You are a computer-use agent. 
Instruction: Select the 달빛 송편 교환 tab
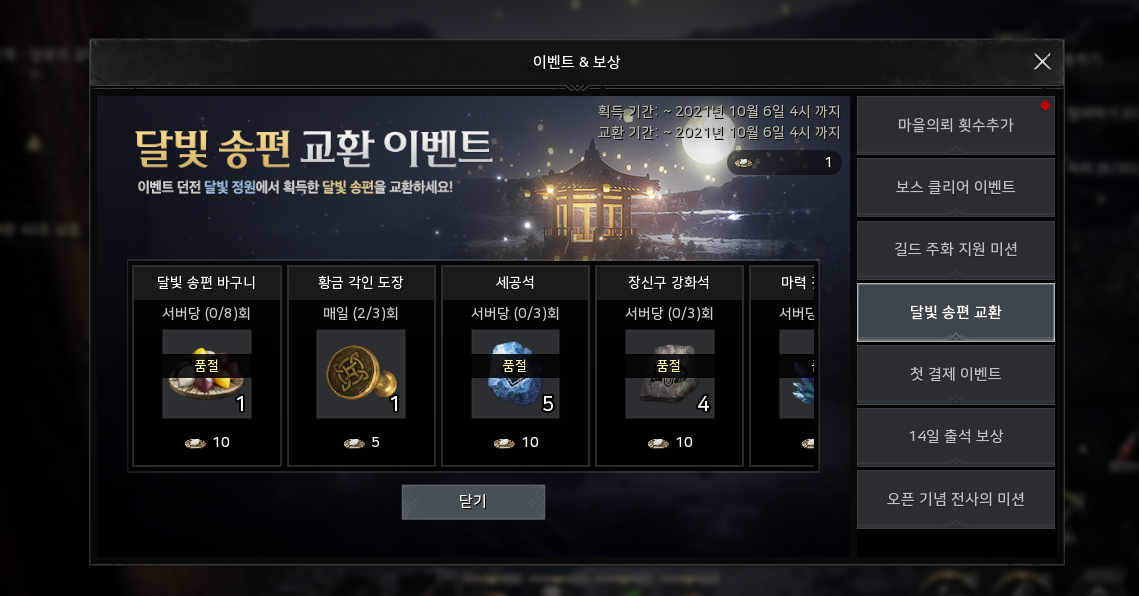point(956,312)
